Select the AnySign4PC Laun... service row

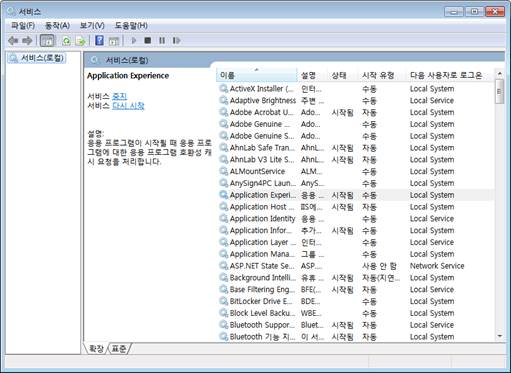(355, 183)
